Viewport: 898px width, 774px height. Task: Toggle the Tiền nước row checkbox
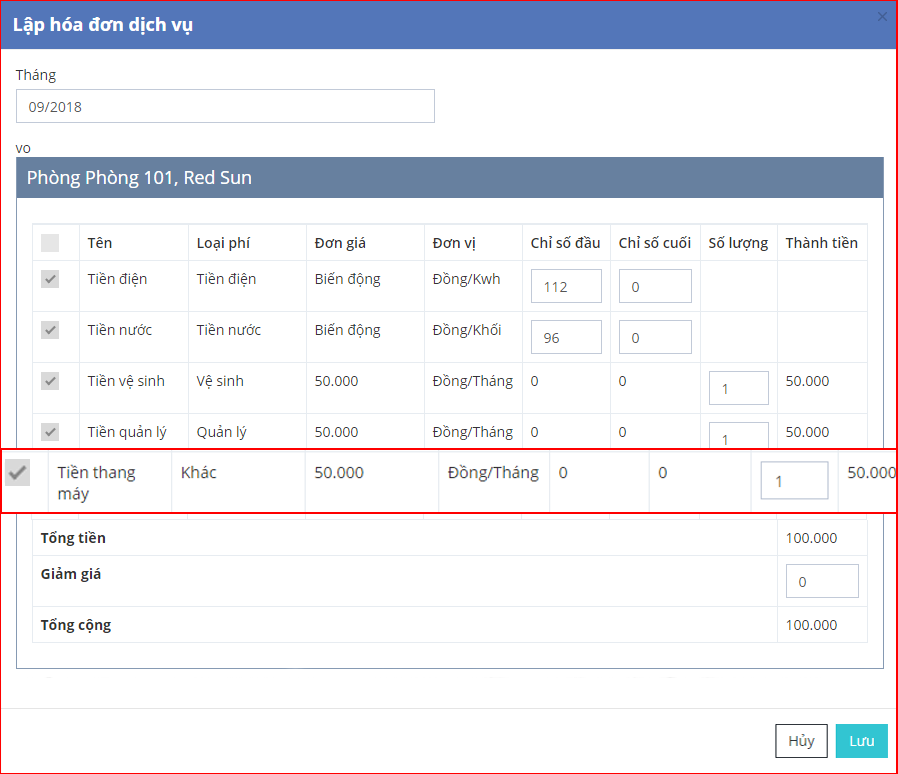[50, 330]
